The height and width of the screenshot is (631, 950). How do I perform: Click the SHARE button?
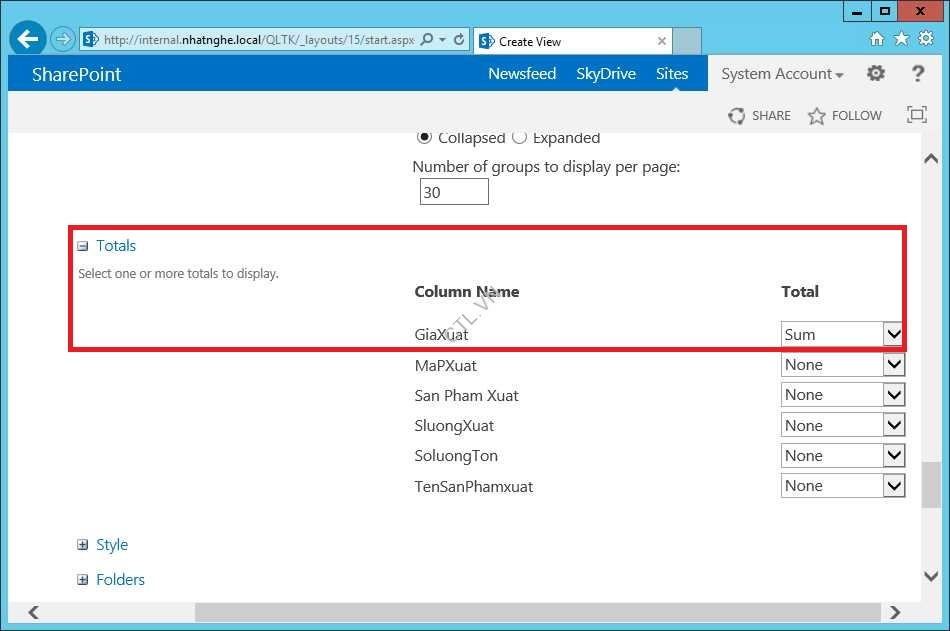click(x=759, y=115)
